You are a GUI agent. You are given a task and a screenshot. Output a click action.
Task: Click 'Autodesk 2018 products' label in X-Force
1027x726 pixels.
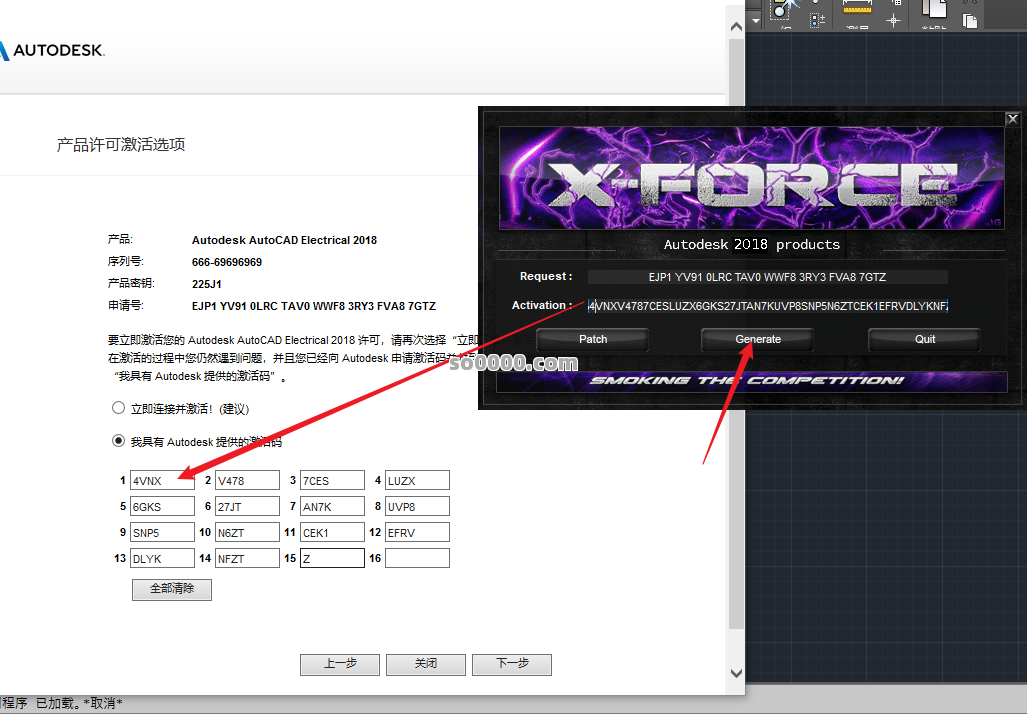[751, 244]
